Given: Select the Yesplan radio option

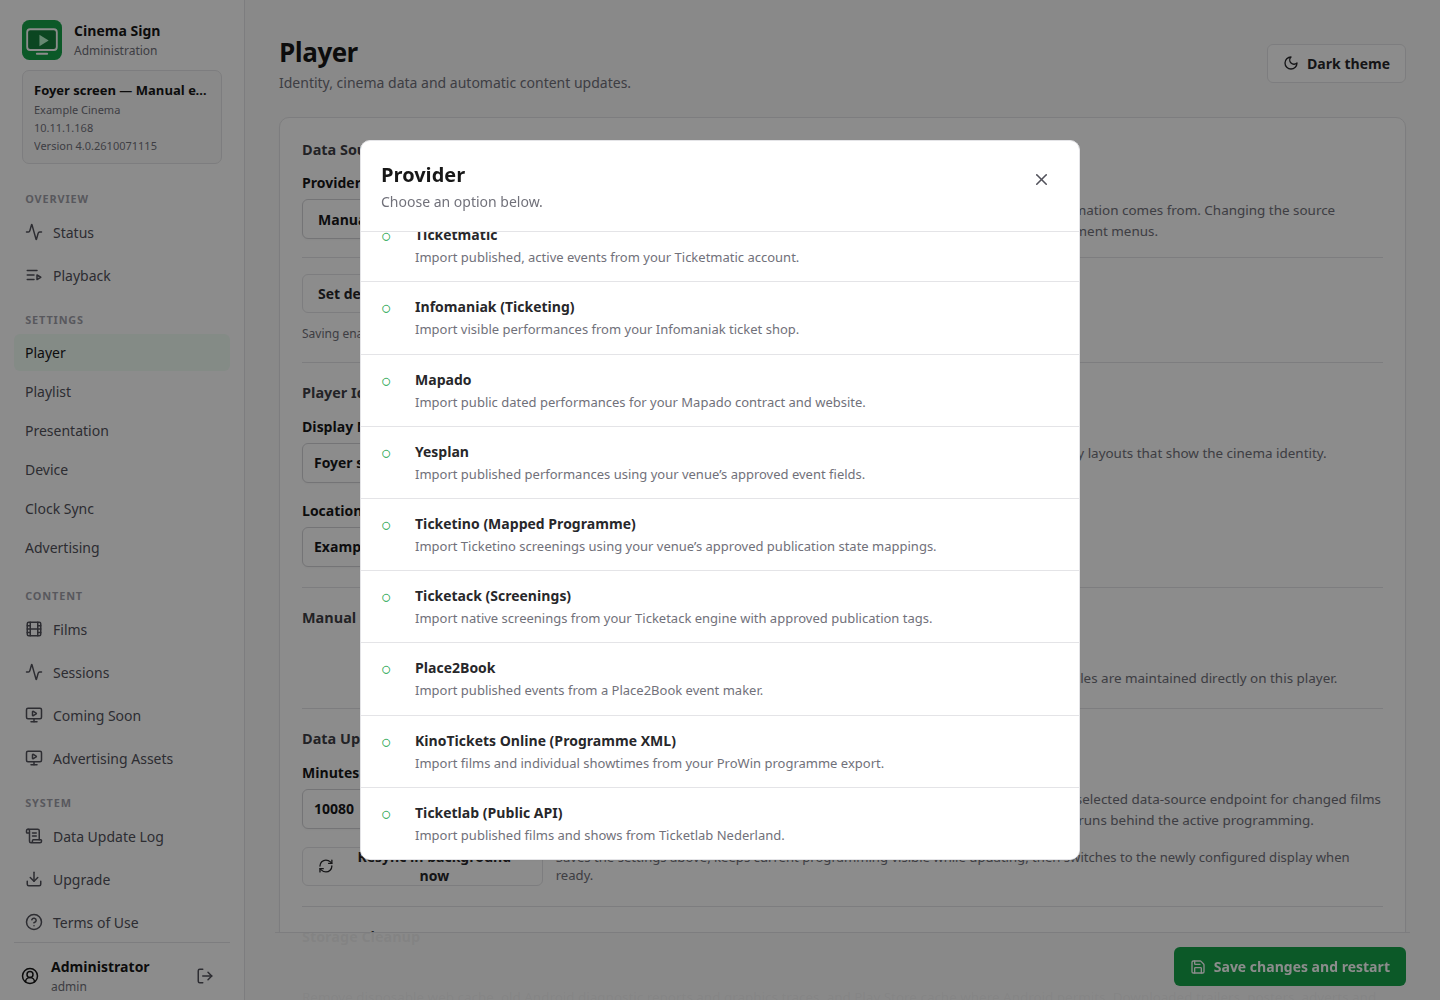Looking at the screenshot, I should (386, 454).
